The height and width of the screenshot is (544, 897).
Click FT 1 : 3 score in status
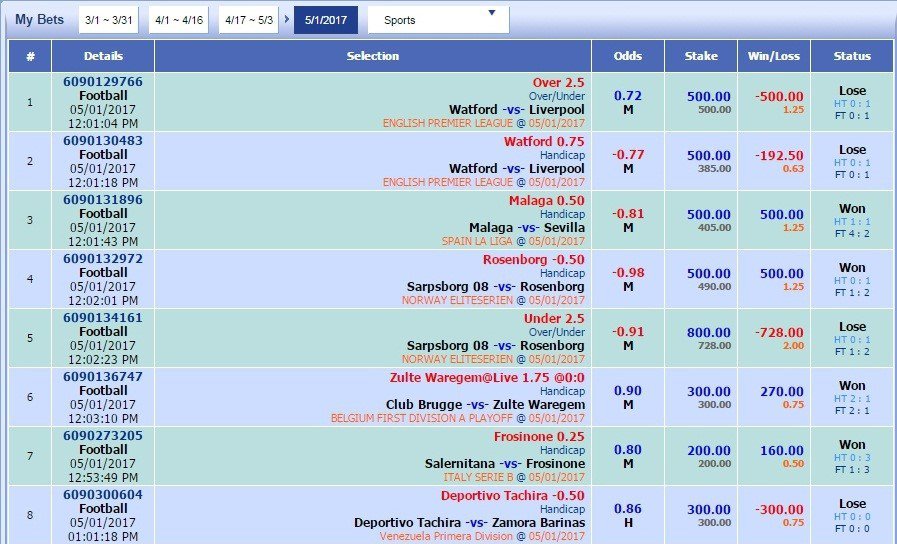point(852,469)
